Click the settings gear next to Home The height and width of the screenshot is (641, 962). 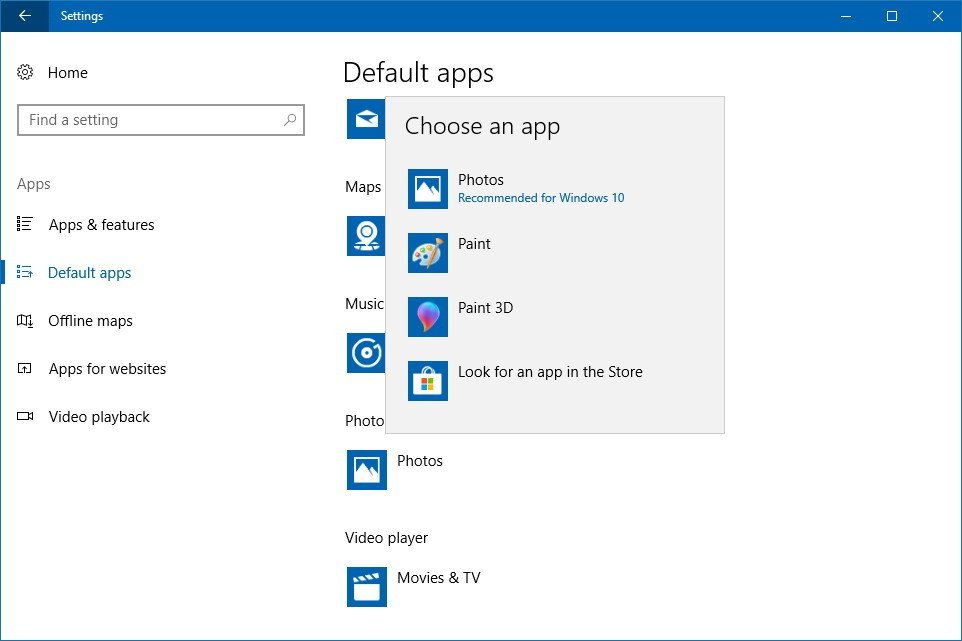tap(24, 72)
